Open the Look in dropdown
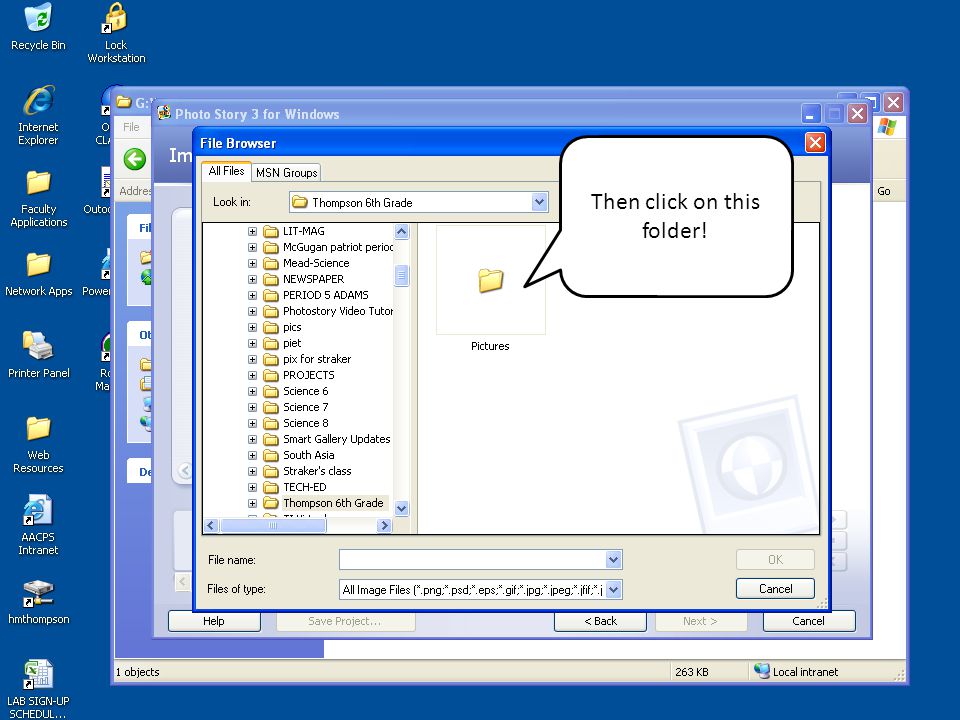The image size is (960, 720). point(539,202)
